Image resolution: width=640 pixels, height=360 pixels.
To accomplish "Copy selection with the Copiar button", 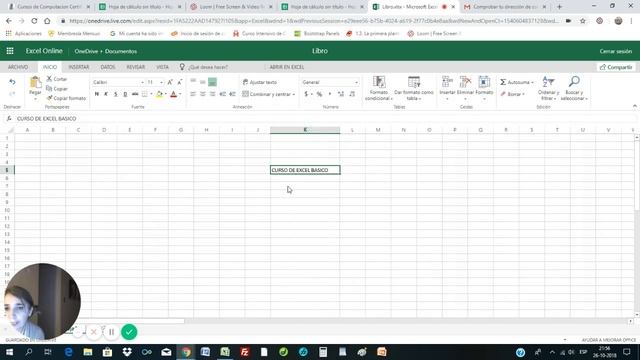I will coord(57,89).
